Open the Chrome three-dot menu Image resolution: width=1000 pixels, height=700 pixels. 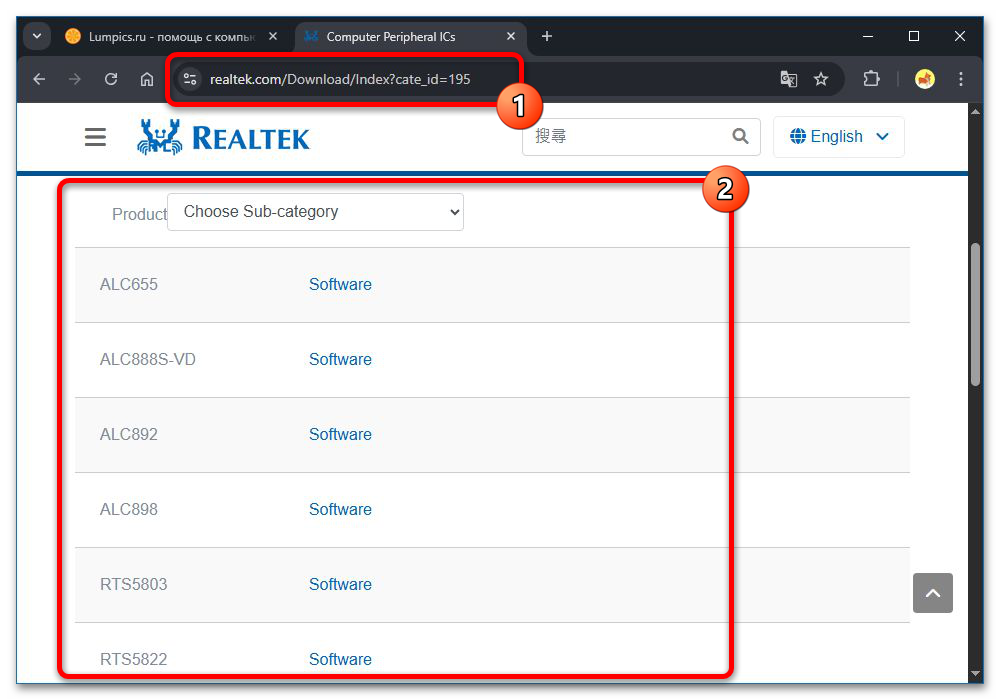tap(960, 79)
